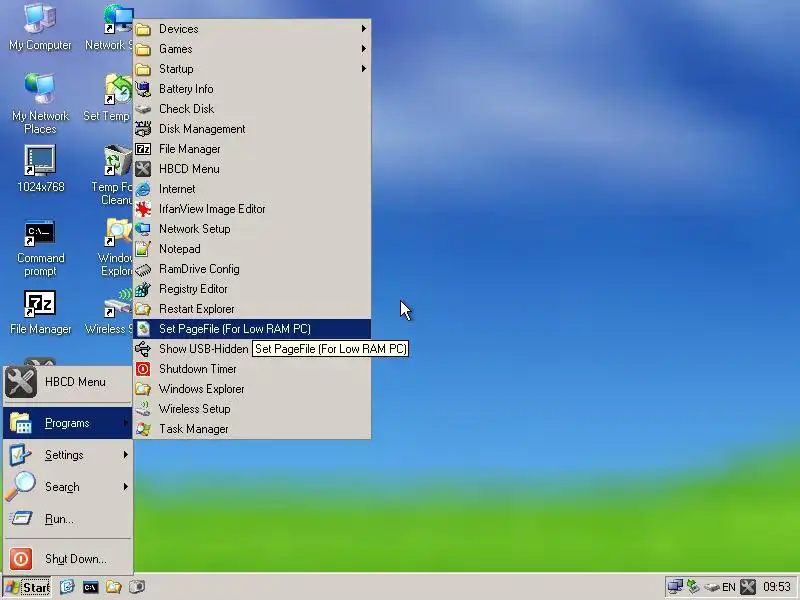Image resolution: width=800 pixels, height=600 pixels.
Task: Click the Shutdown Timer red icon
Action: point(143,369)
